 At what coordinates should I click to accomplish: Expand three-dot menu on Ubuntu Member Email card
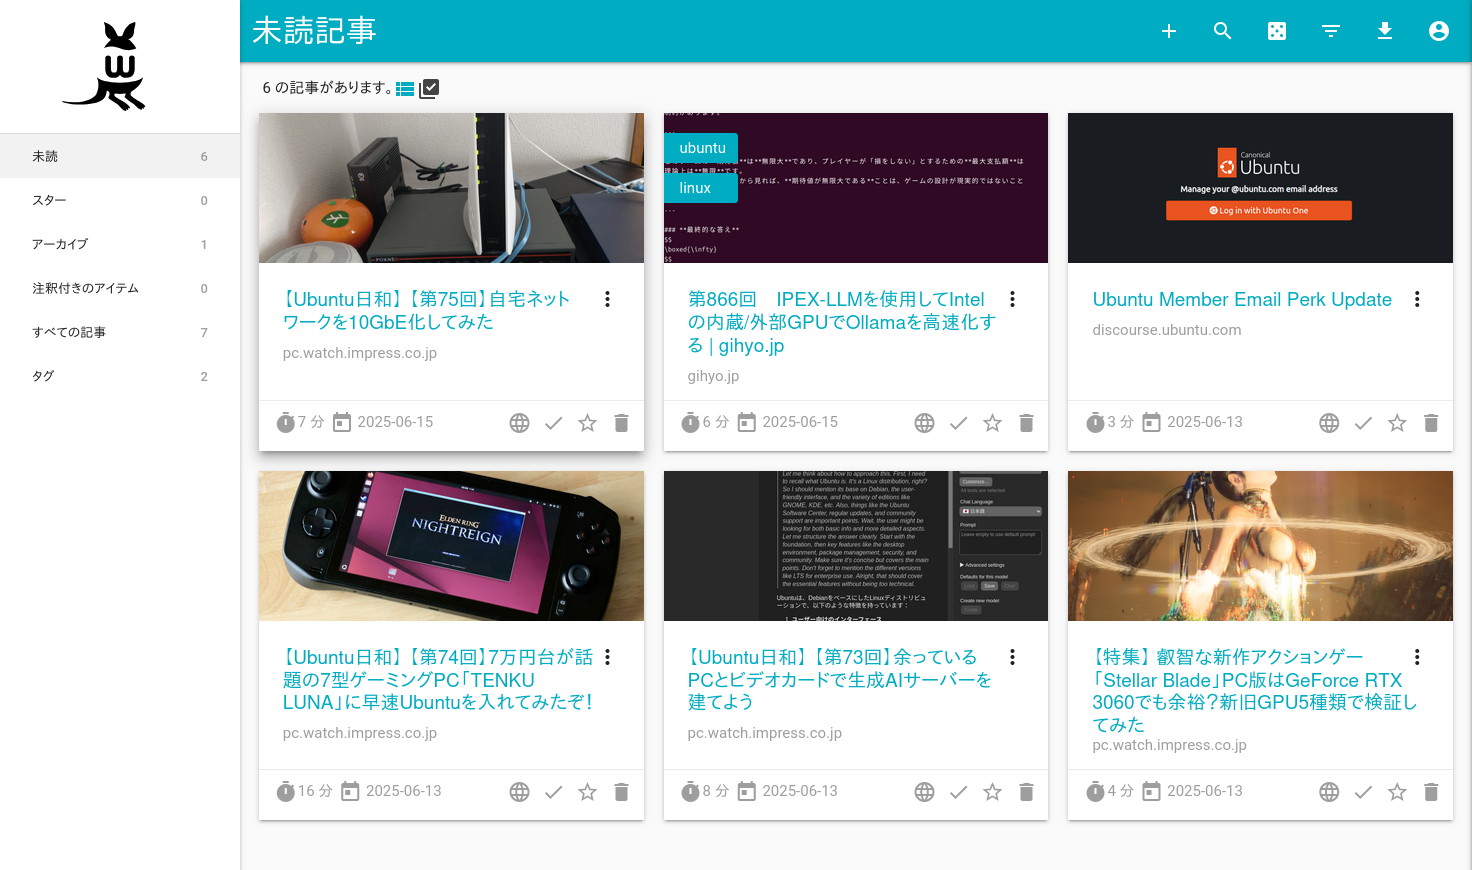pos(1417,299)
